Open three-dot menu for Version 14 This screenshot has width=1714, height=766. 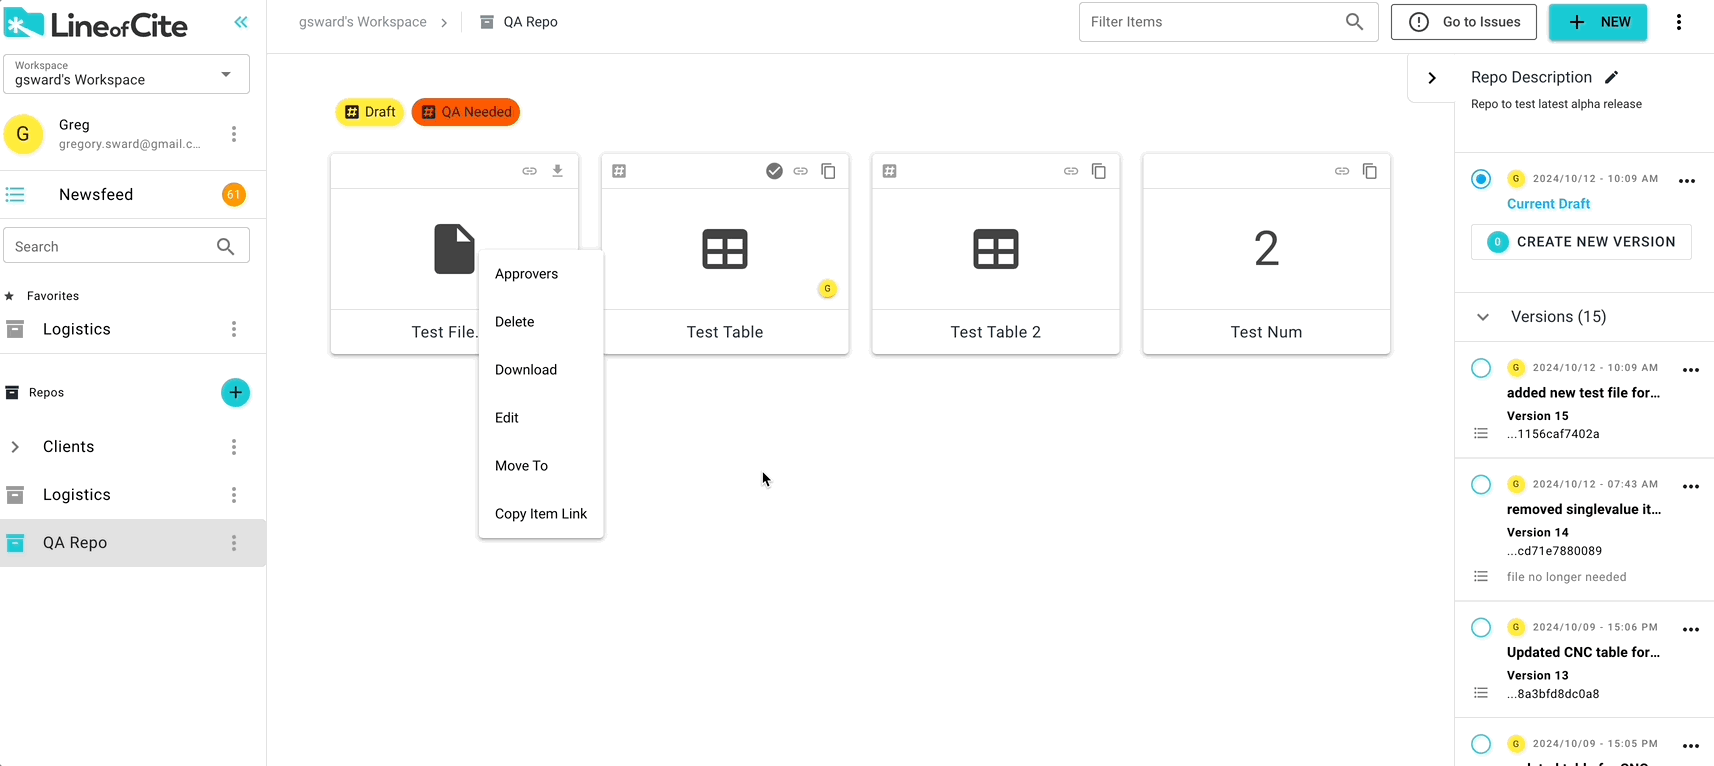tap(1690, 487)
